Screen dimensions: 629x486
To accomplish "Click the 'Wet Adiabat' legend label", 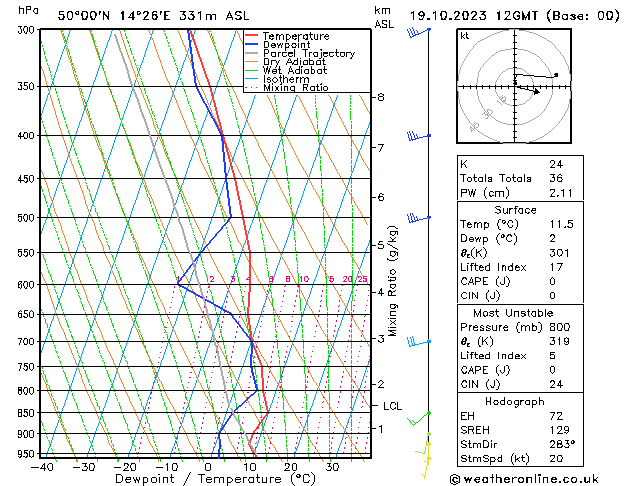I will click(x=295, y=71).
